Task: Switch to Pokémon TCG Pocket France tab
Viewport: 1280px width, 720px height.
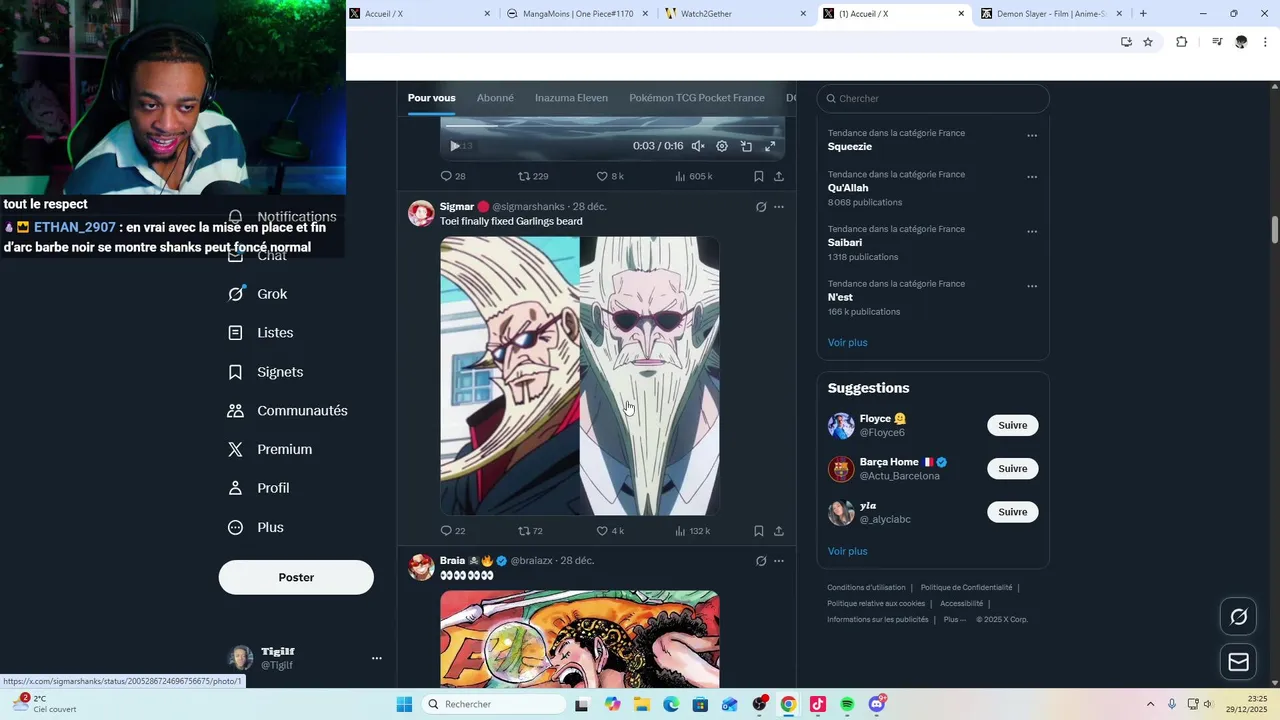Action: tap(697, 98)
